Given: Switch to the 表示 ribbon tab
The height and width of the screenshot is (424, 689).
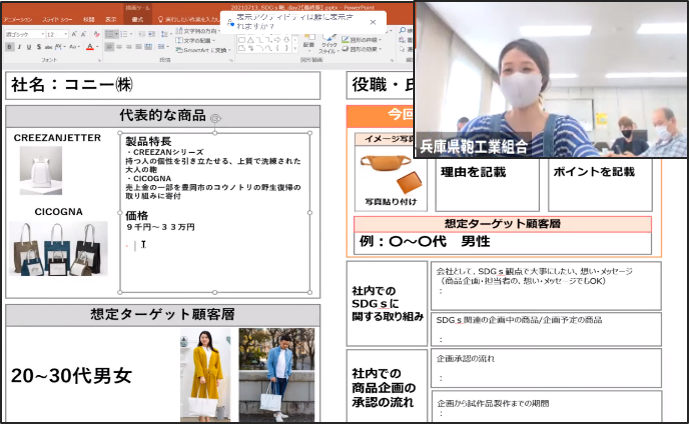Looking at the screenshot, I should [x=111, y=19].
